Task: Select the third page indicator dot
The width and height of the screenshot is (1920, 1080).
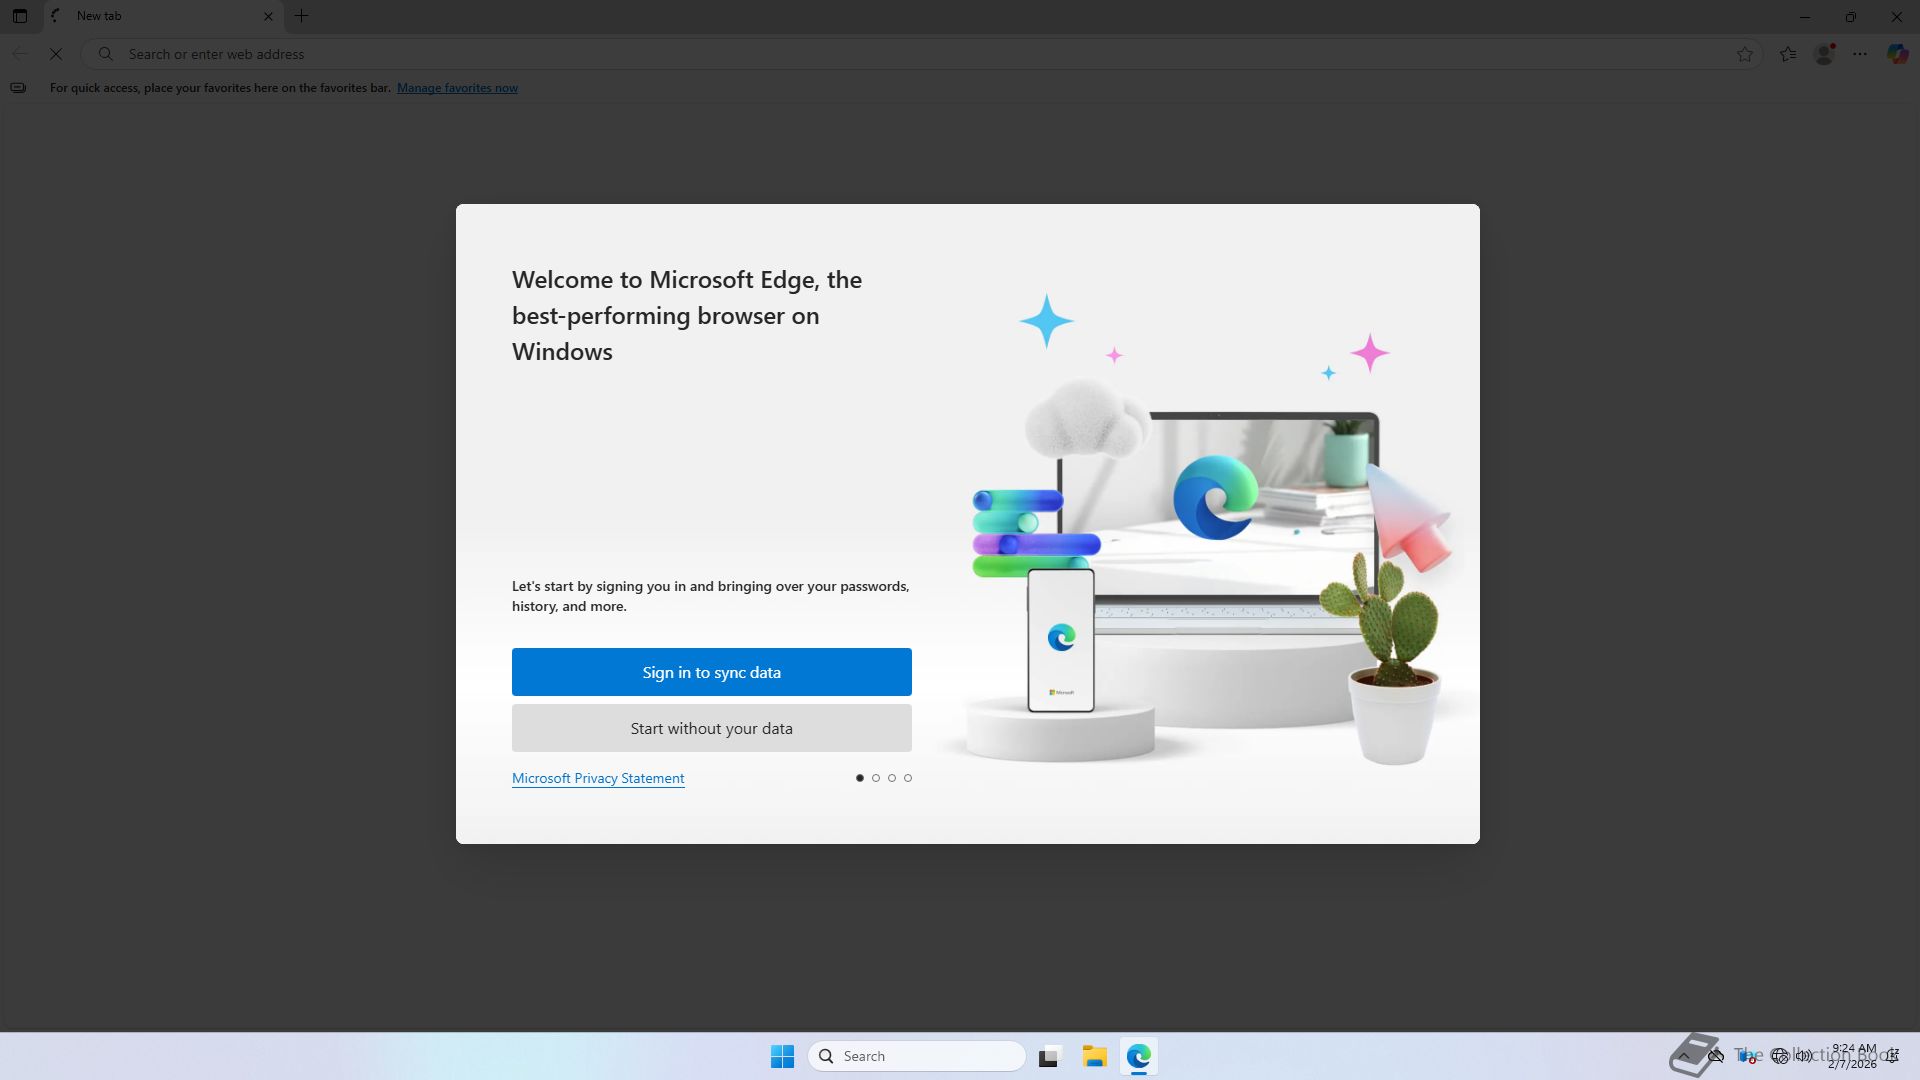Action: point(892,778)
